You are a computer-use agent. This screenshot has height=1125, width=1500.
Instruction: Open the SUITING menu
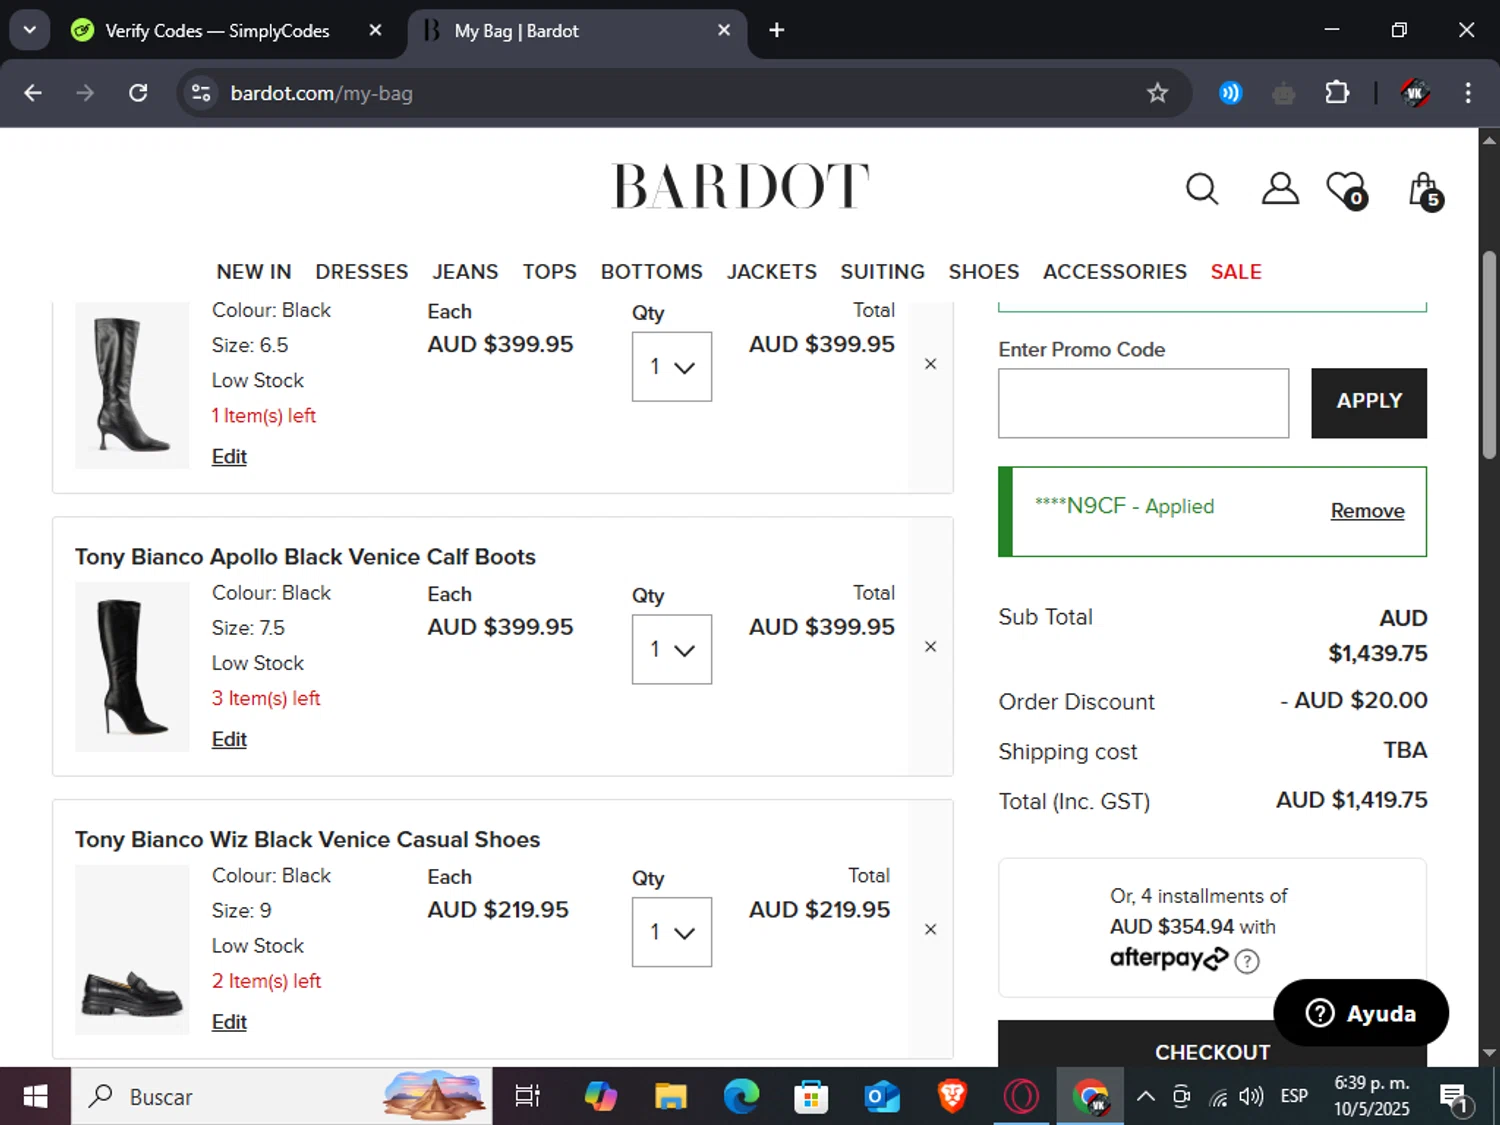pyautogui.click(x=883, y=272)
